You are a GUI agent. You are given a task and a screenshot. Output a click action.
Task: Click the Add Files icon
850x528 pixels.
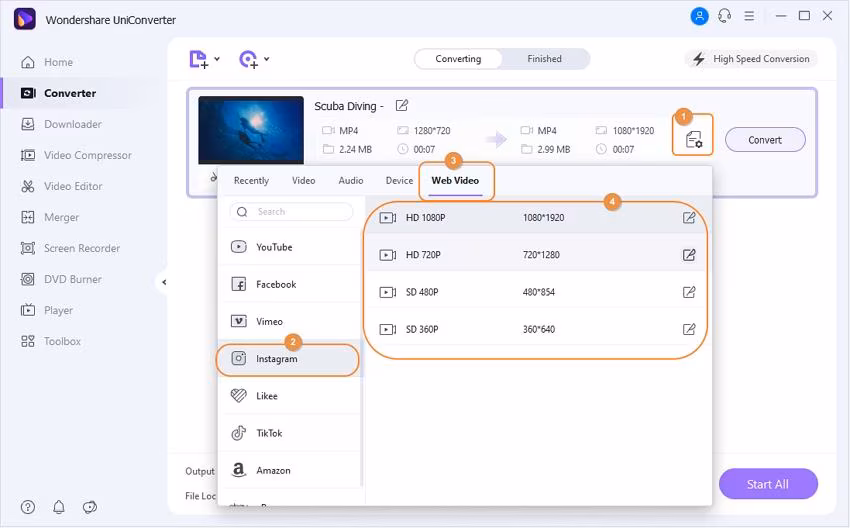(198, 59)
